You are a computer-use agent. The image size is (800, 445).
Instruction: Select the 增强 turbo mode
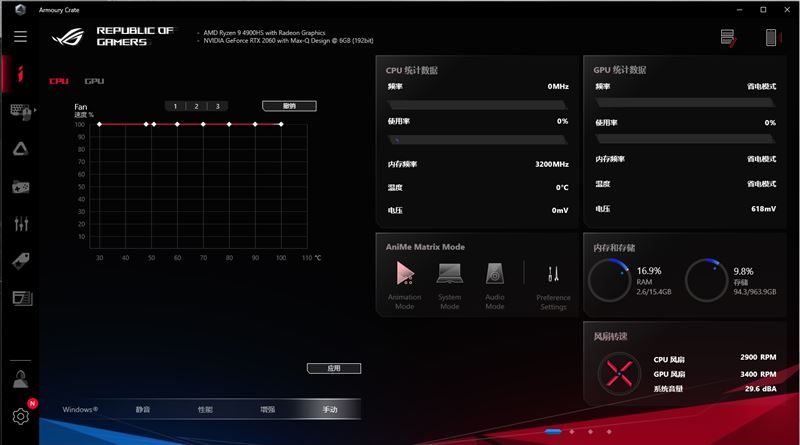(267, 409)
